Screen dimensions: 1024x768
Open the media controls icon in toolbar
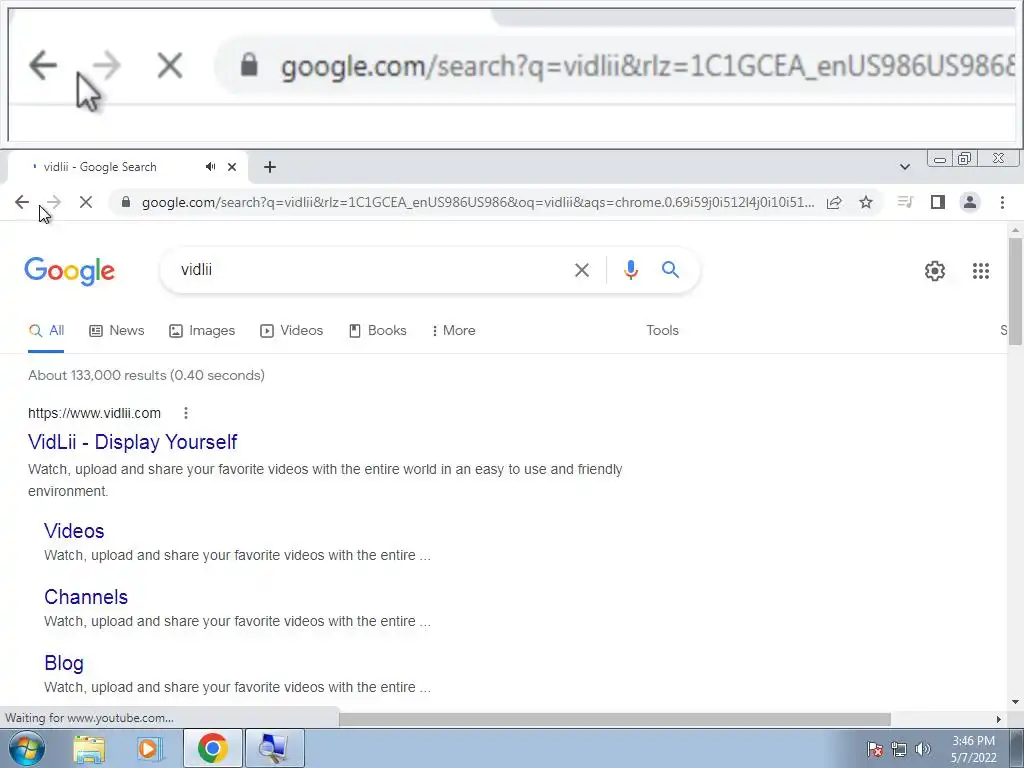pyautogui.click(x=904, y=202)
